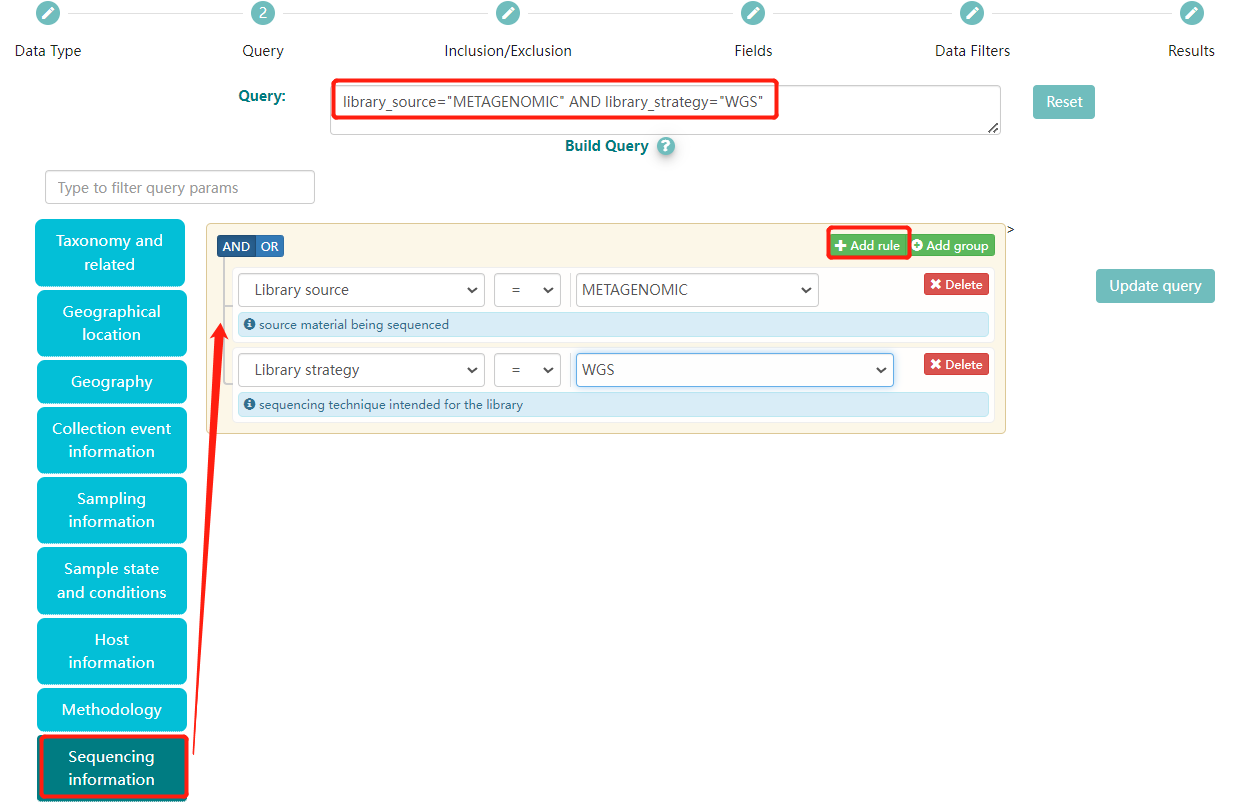Click the info icon beside 'source material being sequenced'
1250x805 pixels.
pos(250,325)
